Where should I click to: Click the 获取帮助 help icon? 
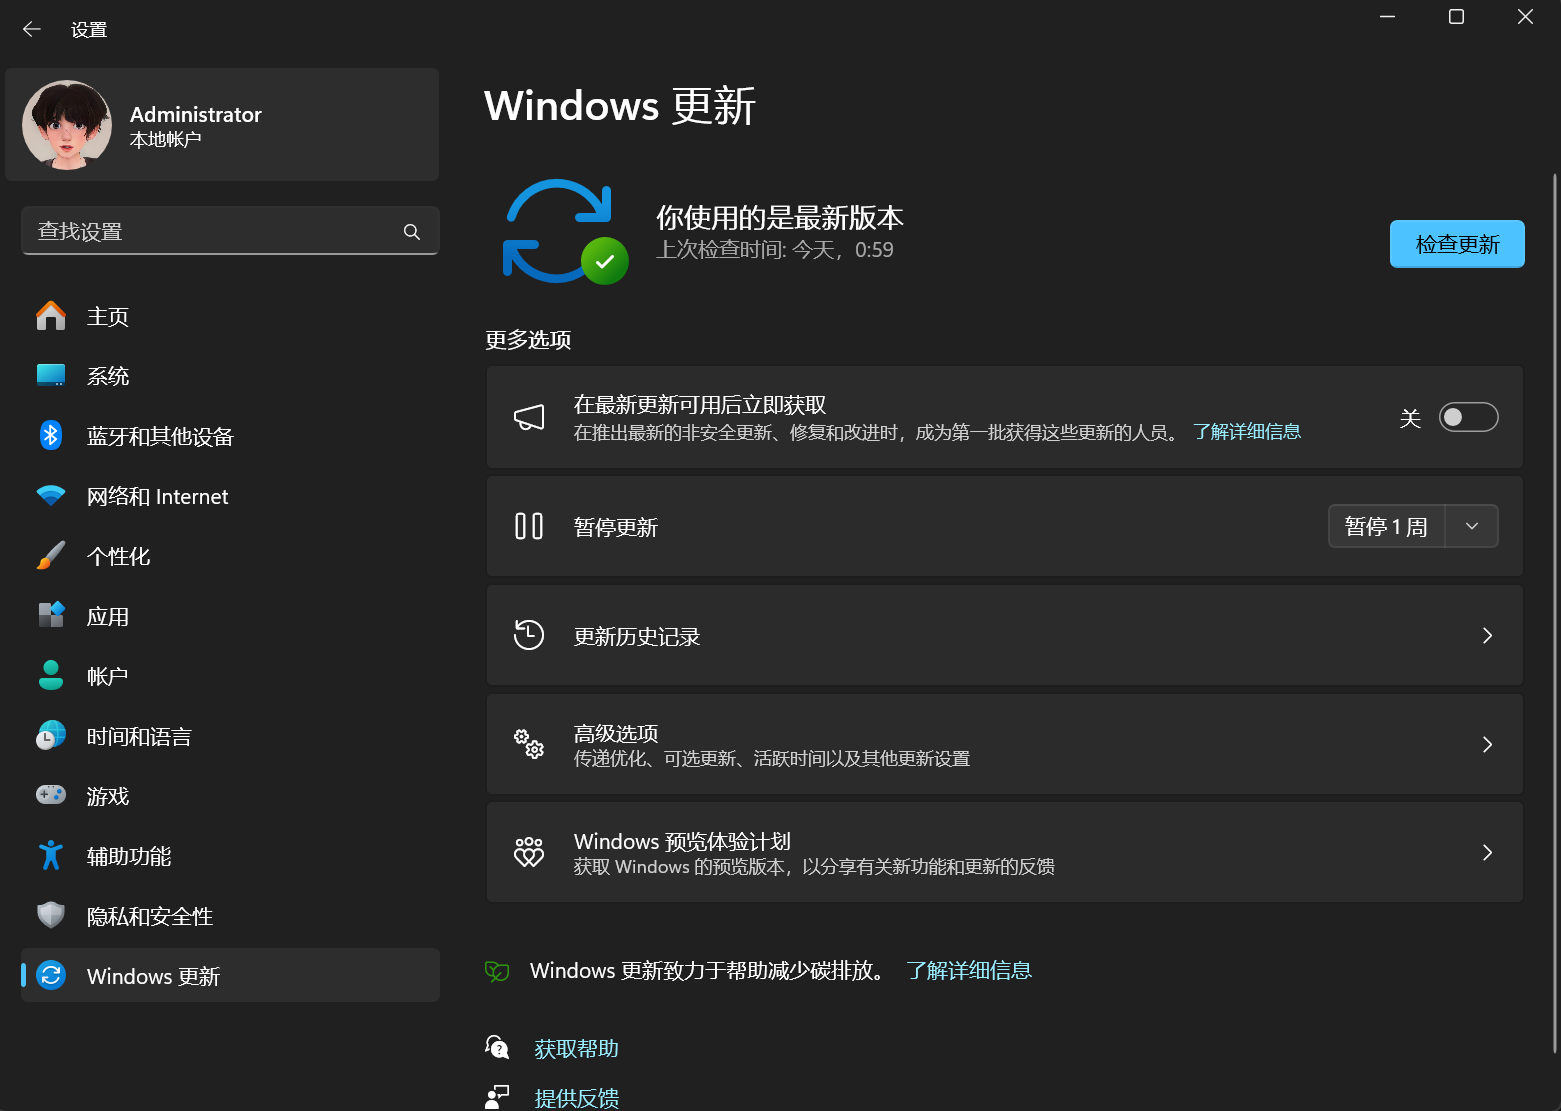(x=497, y=1047)
